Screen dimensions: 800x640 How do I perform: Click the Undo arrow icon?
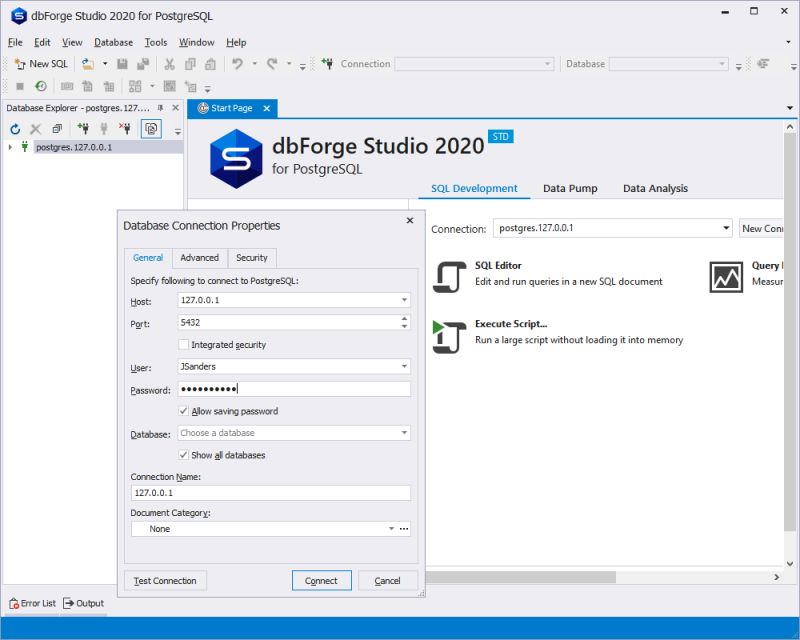(x=237, y=64)
